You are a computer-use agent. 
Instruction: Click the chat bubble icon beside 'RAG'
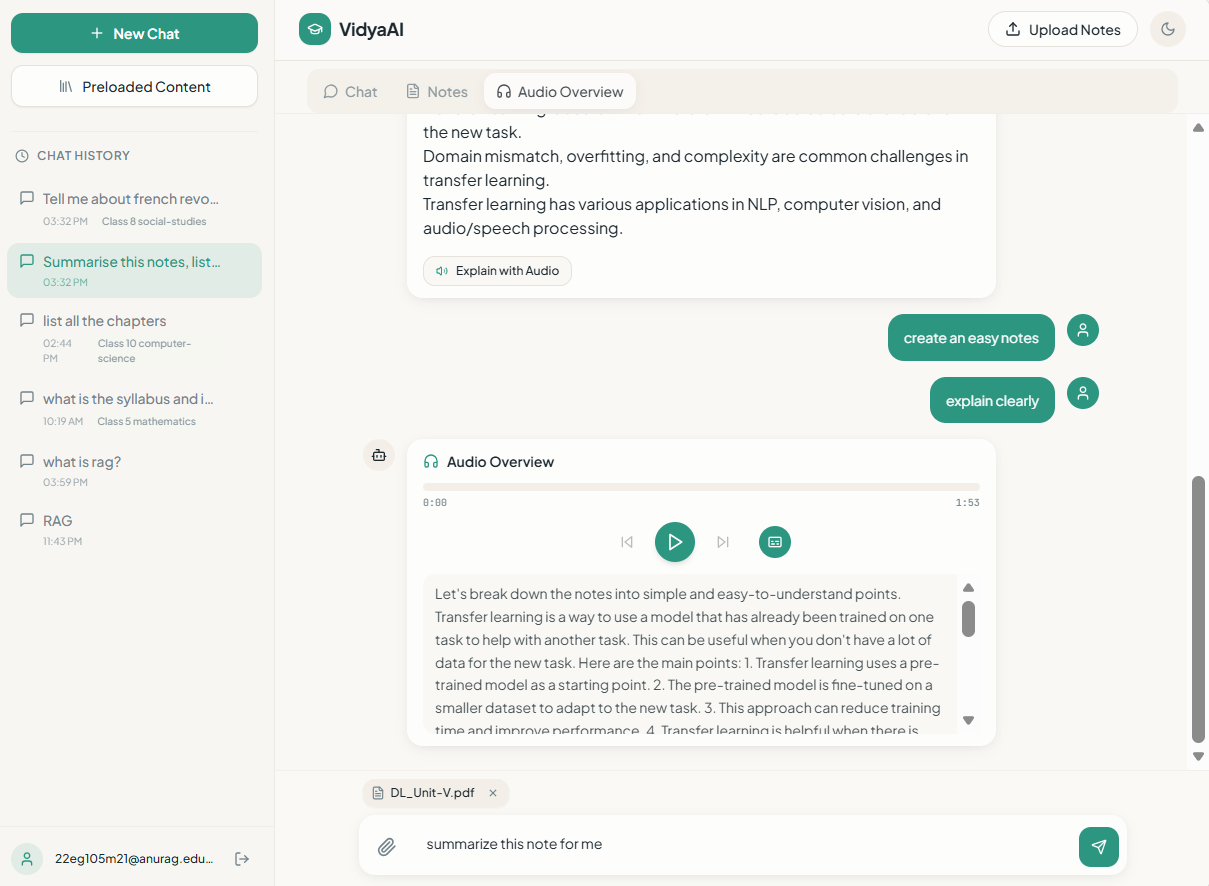pyautogui.click(x=27, y=520)
